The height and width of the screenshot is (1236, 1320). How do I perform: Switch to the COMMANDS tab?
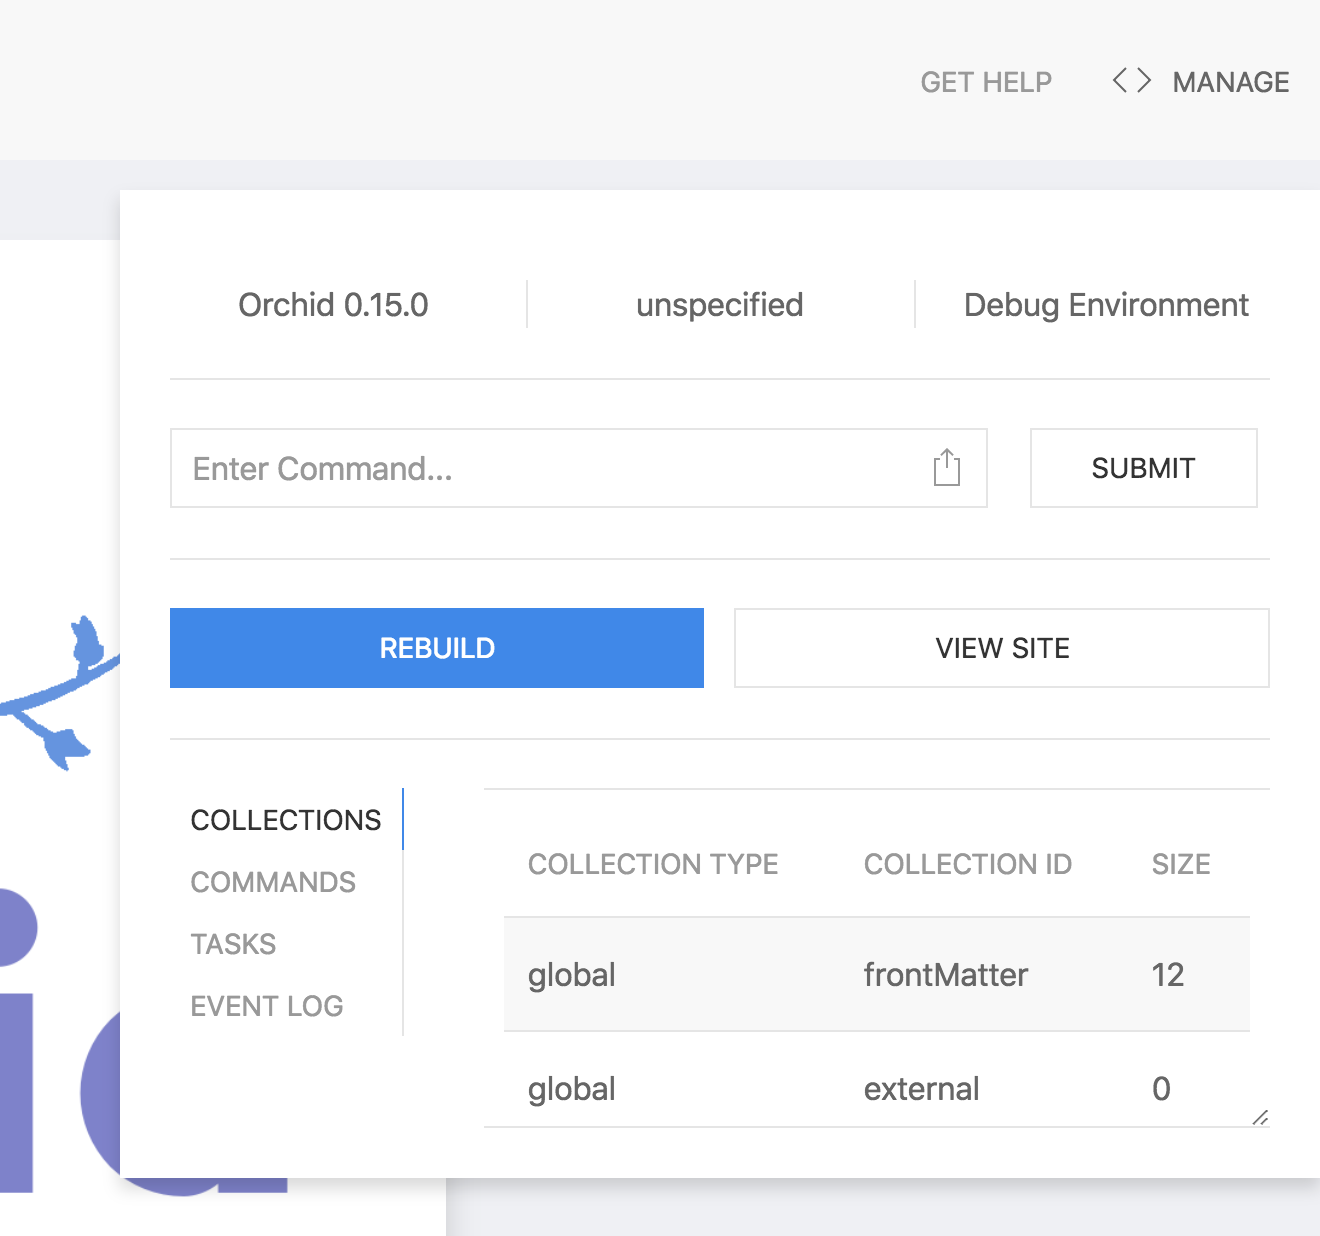click(x=273, y=882)
